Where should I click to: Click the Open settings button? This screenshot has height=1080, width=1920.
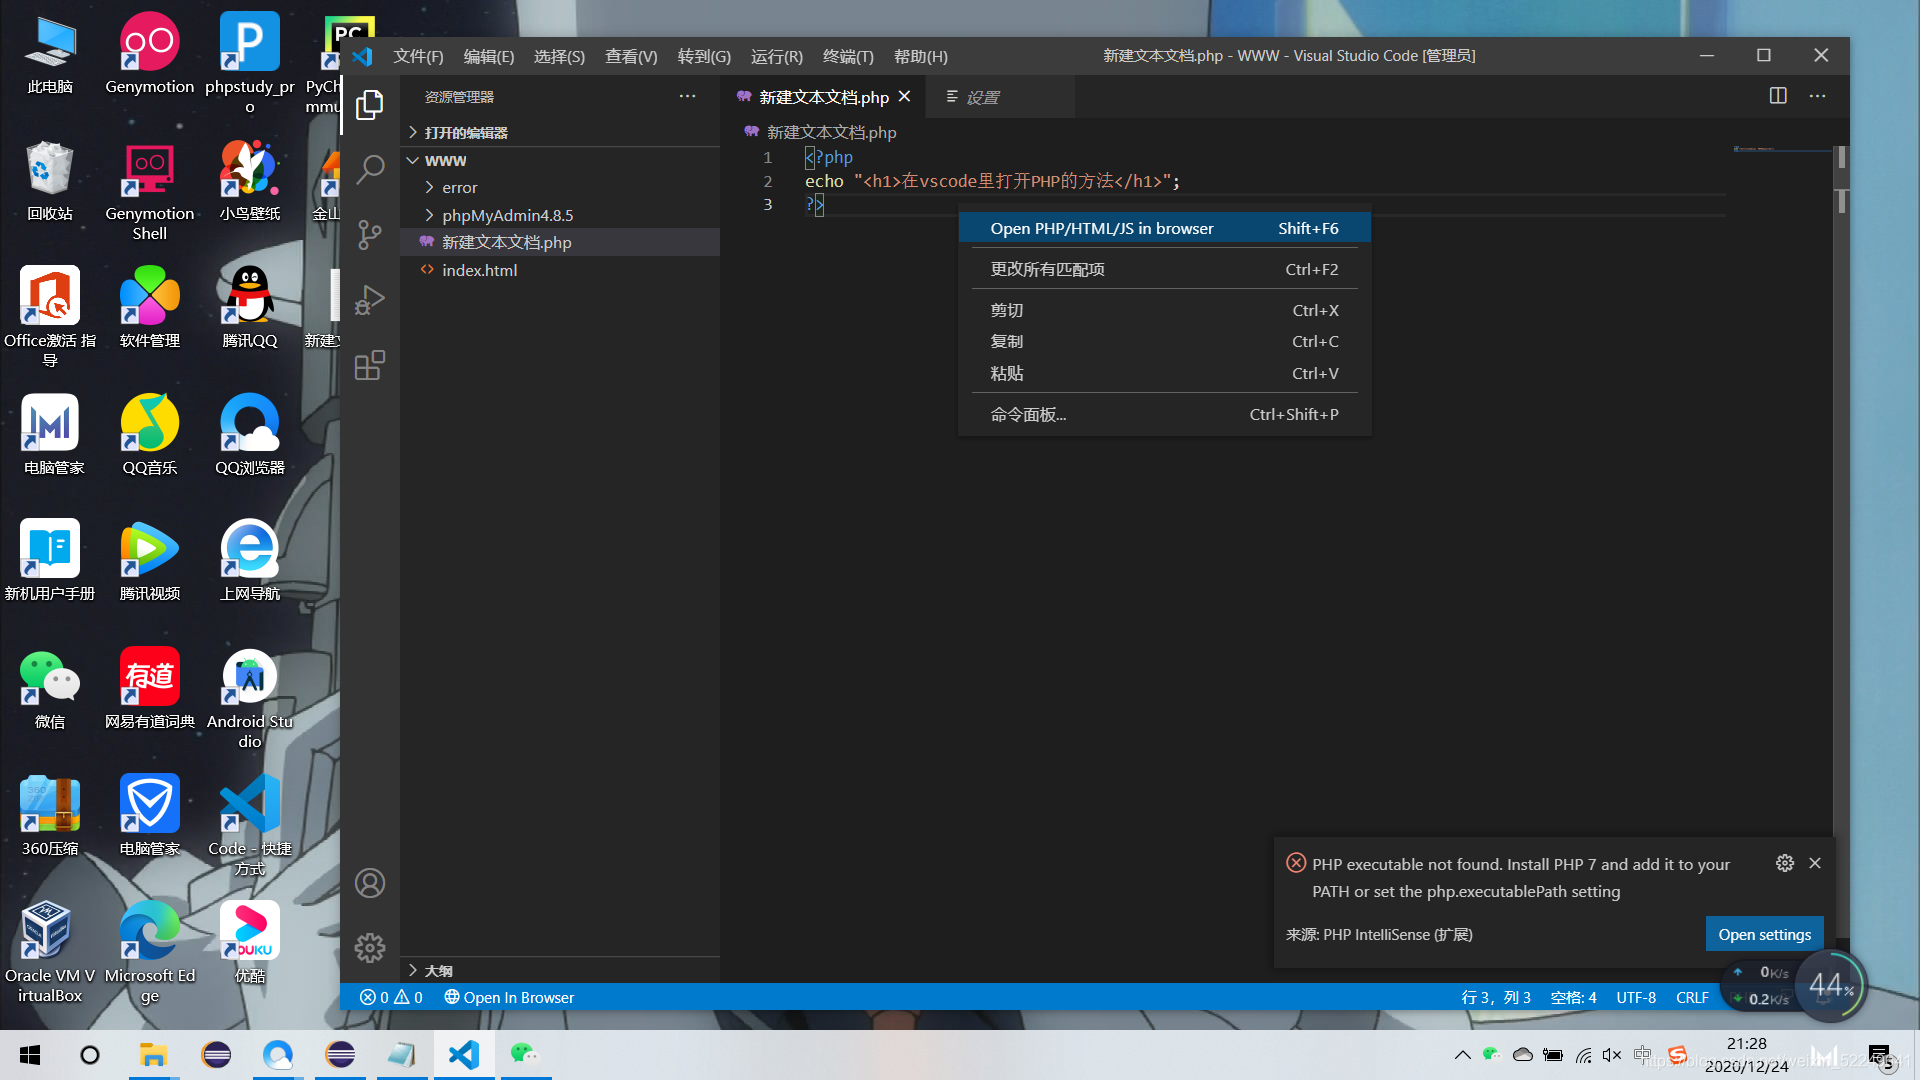(x=1764, y=934)
